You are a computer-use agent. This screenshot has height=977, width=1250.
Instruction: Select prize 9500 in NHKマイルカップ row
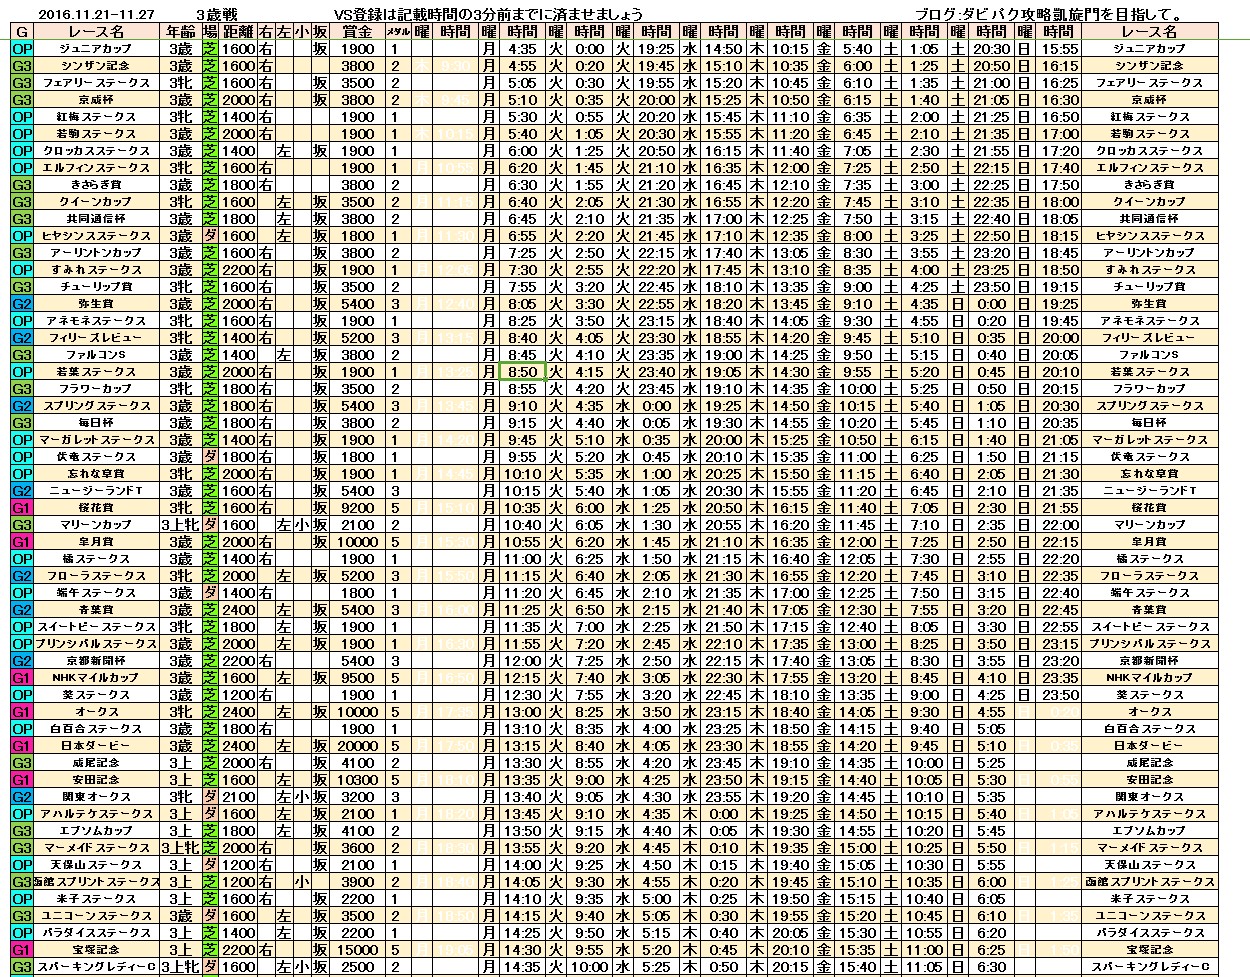pos(357,678)
